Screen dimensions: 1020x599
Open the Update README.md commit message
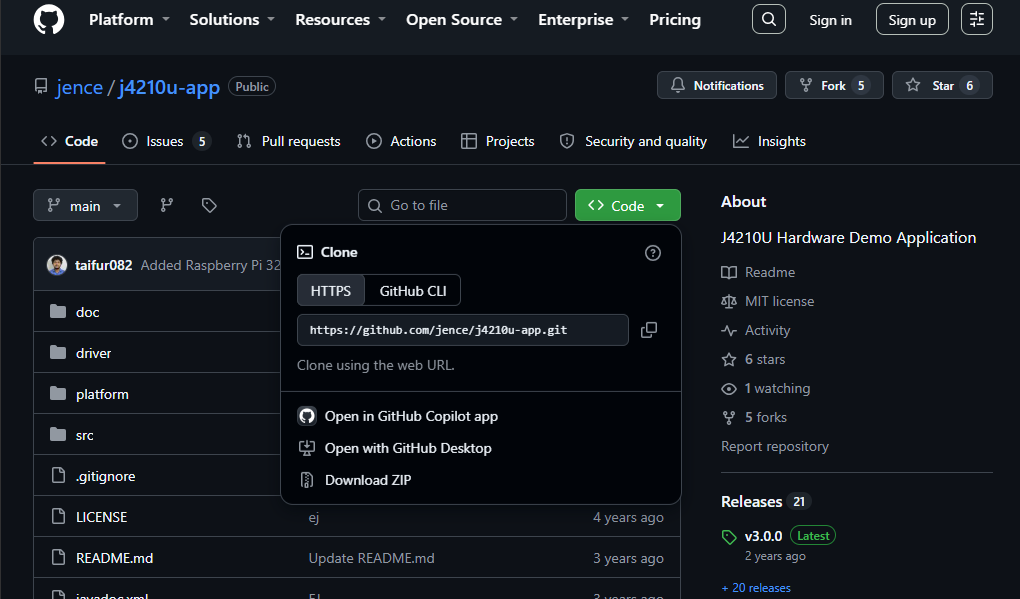[371, 558]
